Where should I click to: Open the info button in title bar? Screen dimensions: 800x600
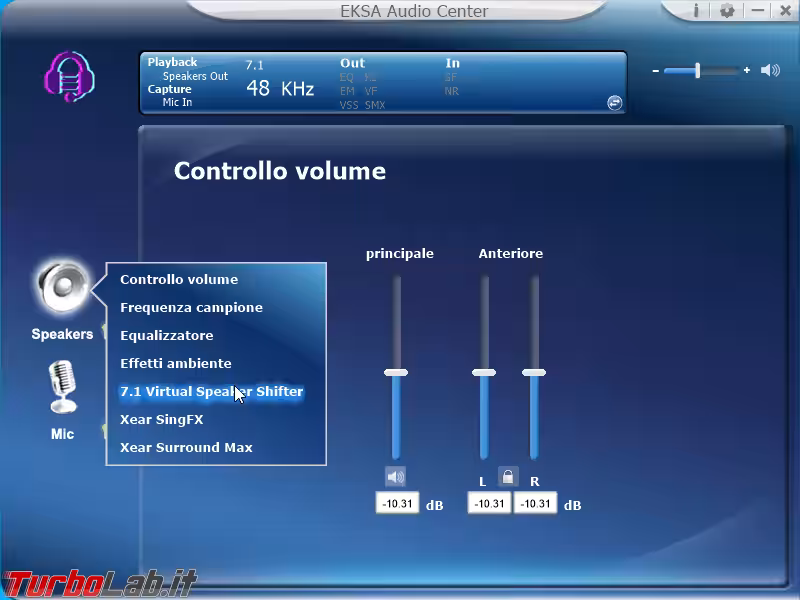point(696,11)
